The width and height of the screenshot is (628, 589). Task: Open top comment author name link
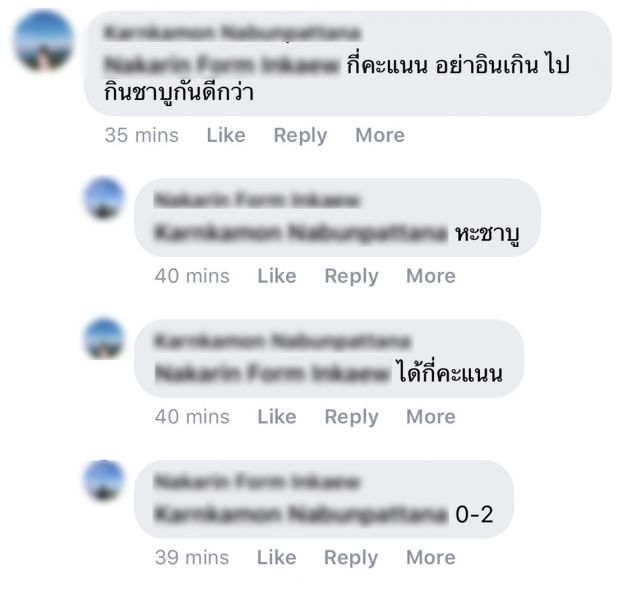click(232, 33)
